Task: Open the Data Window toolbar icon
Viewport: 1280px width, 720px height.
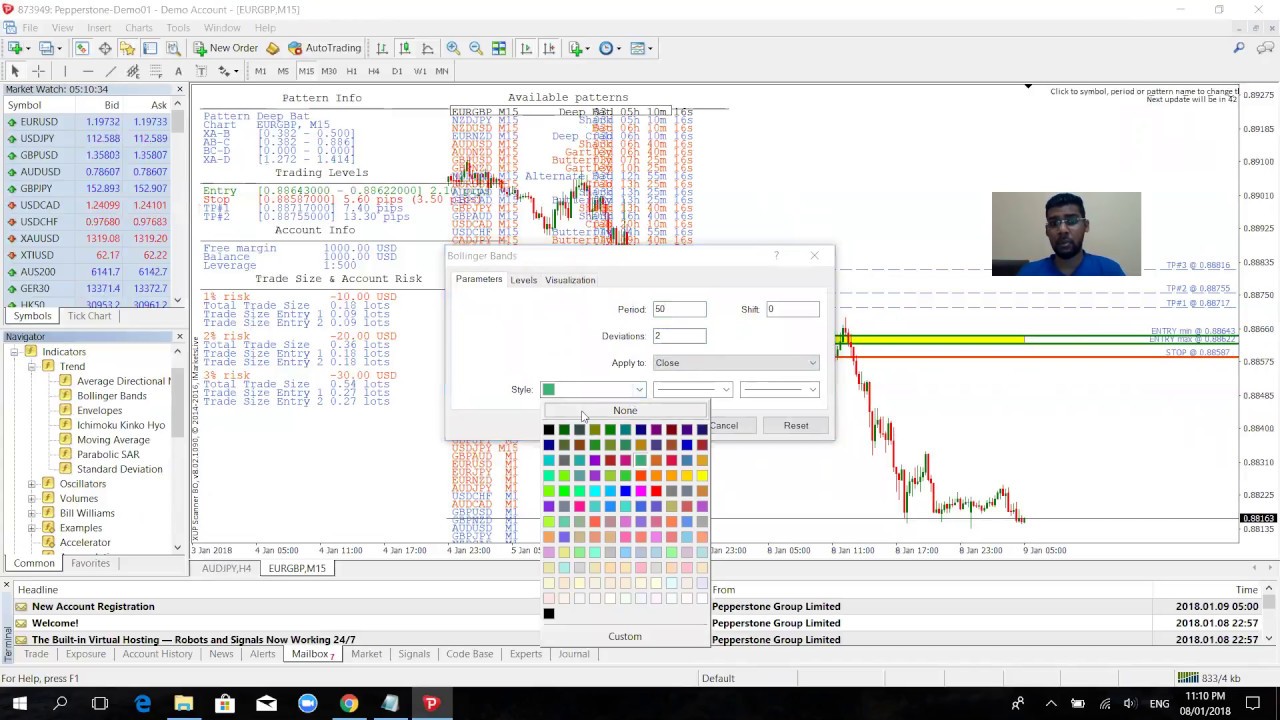Action: click(x=105, y=48)
